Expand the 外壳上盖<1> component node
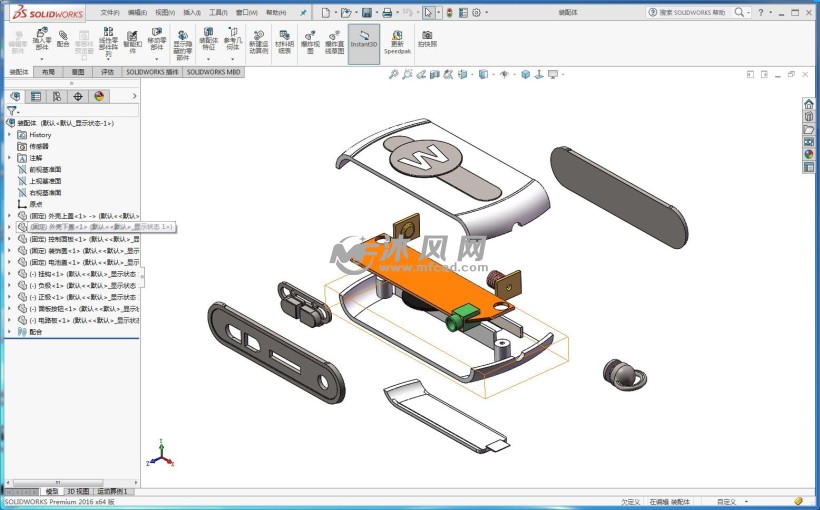Viewport: 820px width, 510px height. [9, 216]
